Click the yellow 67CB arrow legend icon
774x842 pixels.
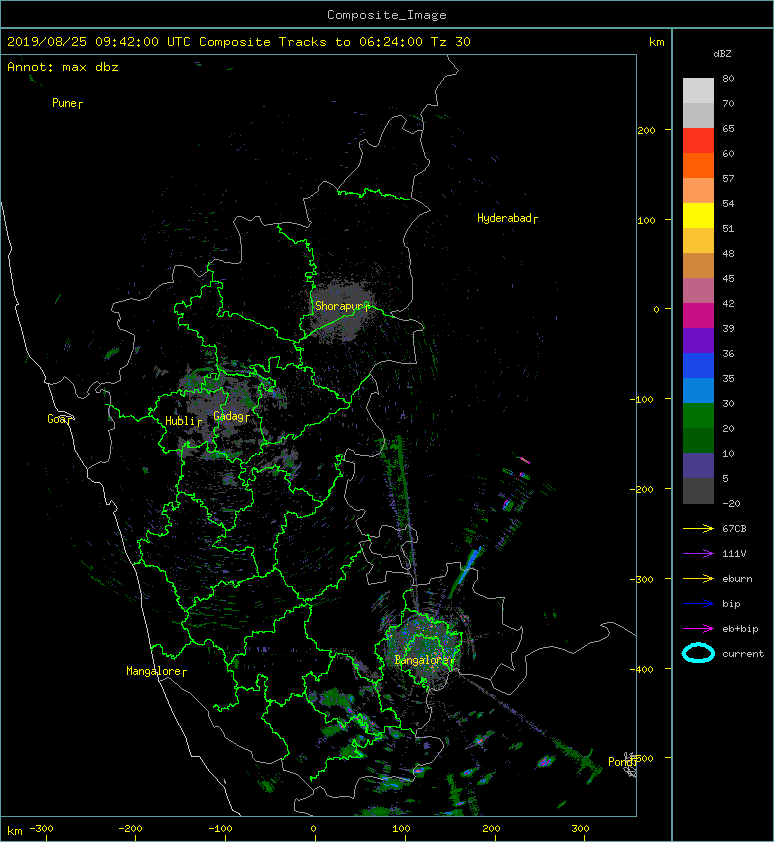click(698, 529)
